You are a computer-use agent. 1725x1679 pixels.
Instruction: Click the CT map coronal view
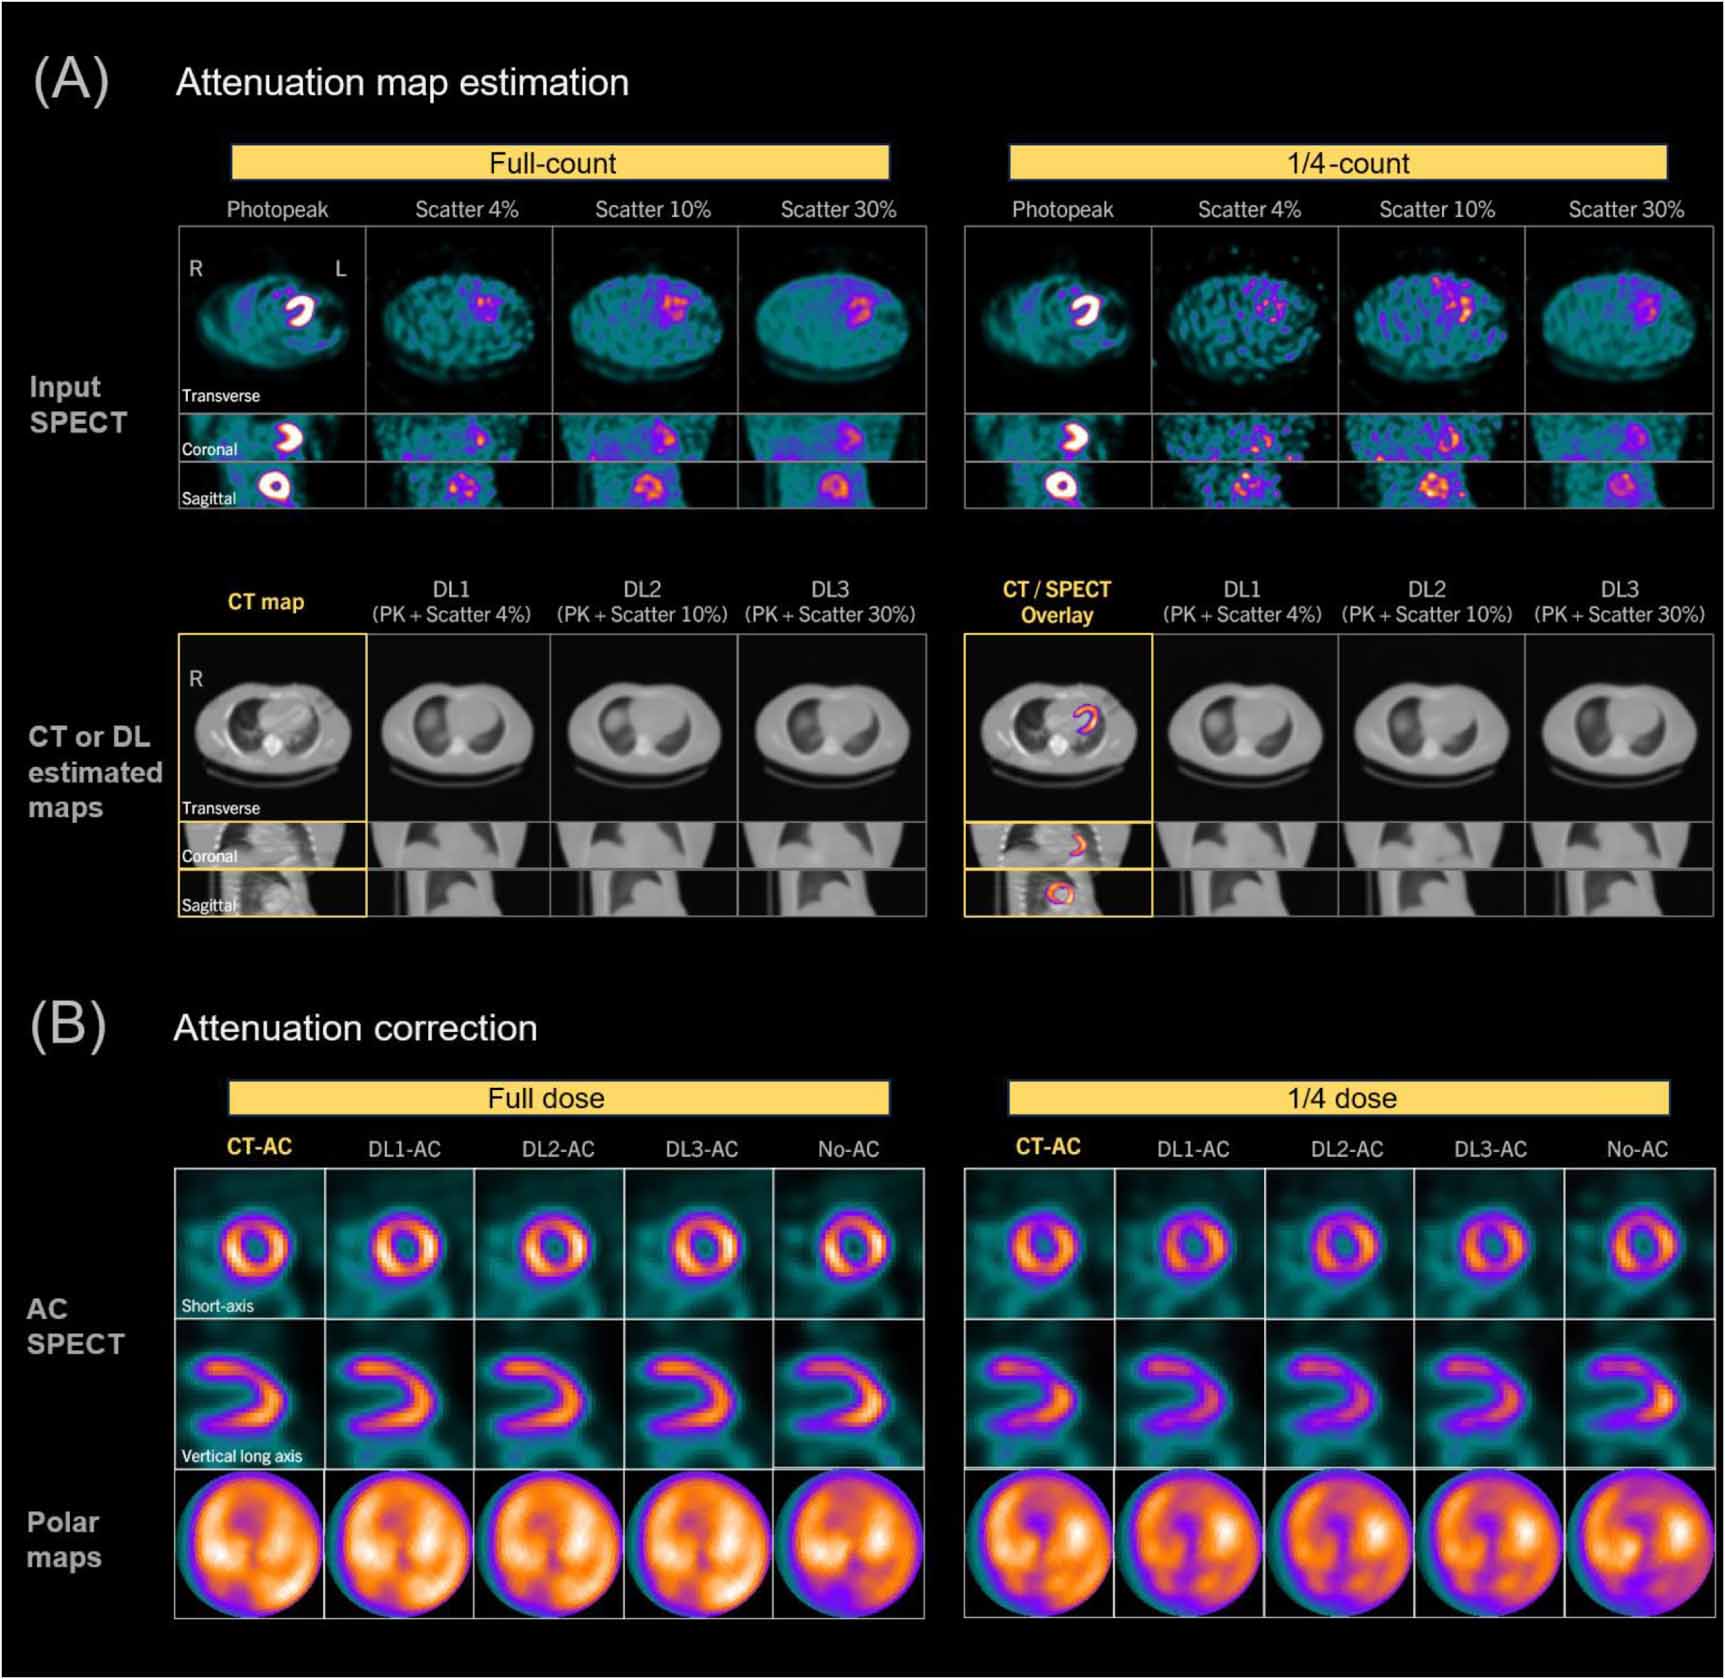click(x=272, y=845)
